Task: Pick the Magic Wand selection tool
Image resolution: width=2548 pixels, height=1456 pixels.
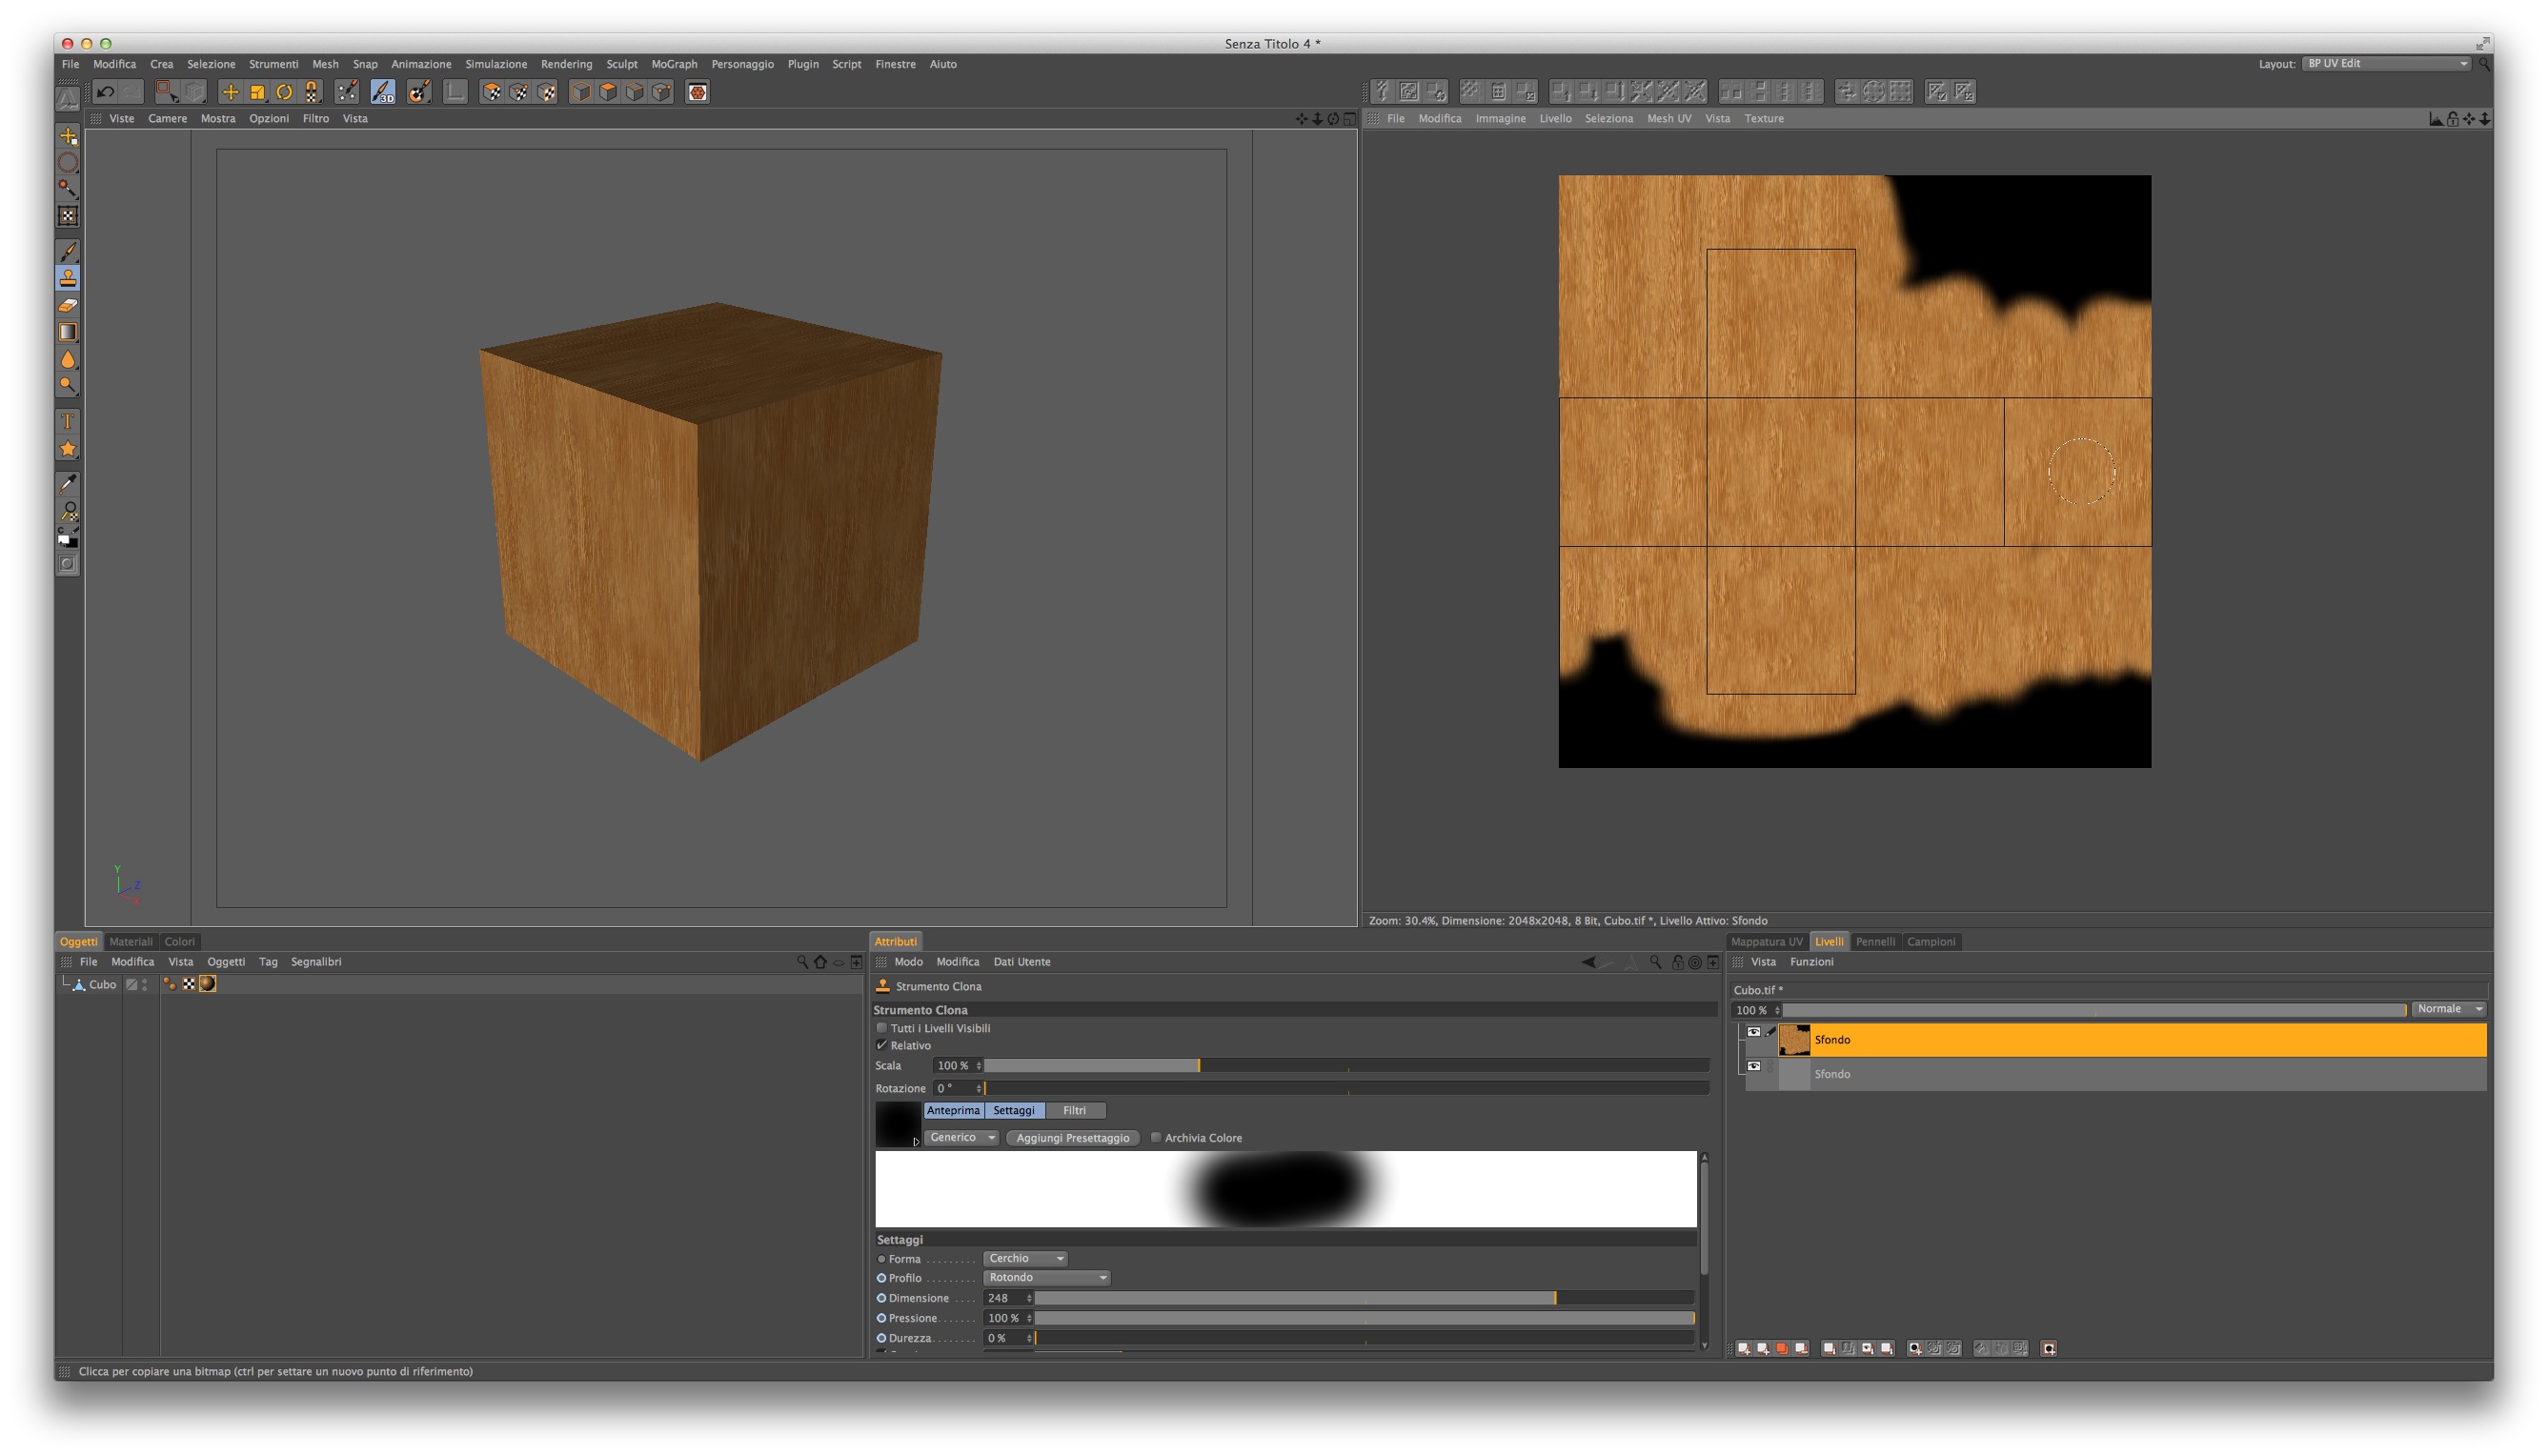Action: click(x=68, y=188)
